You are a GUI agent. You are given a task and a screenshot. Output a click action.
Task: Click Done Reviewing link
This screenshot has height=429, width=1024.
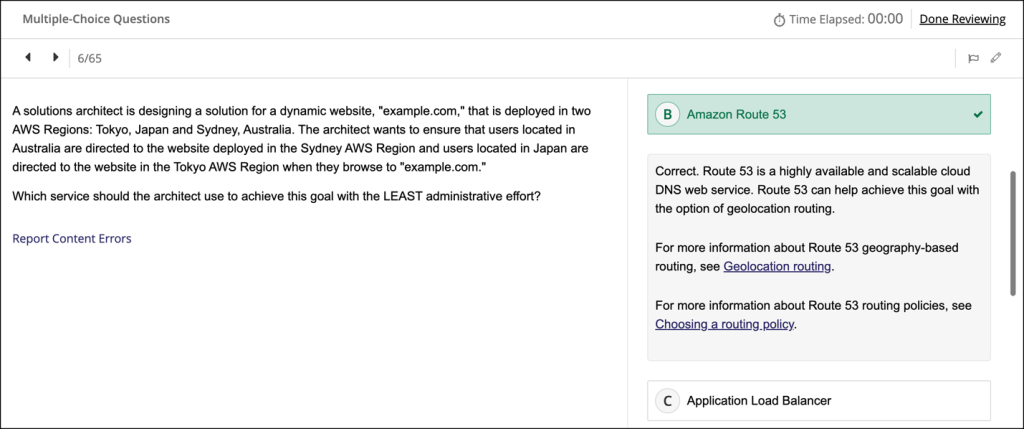(963, 19)
